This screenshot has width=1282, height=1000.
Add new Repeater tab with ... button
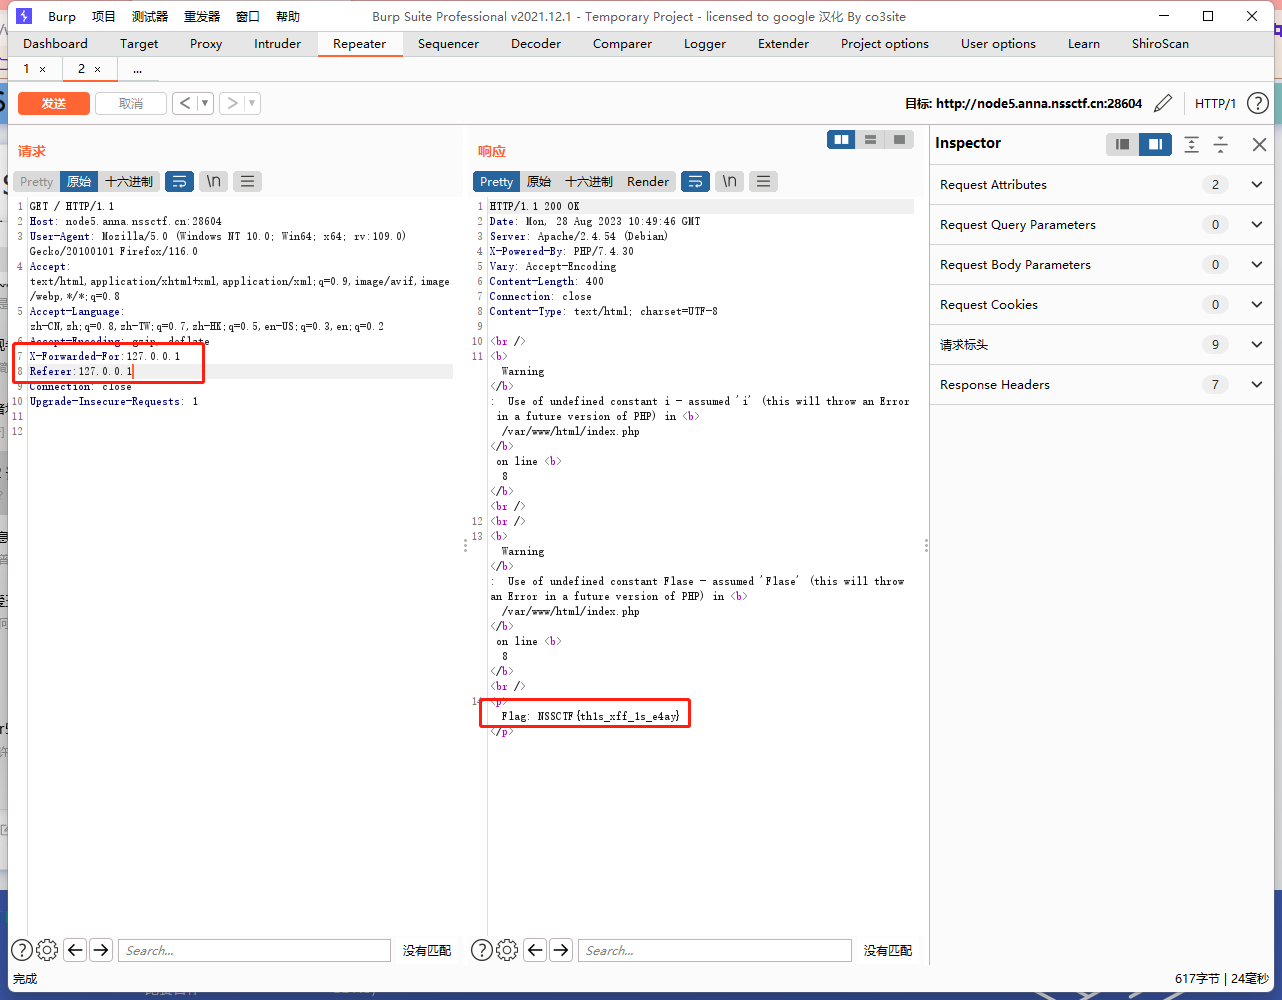(x=137, y=69)
